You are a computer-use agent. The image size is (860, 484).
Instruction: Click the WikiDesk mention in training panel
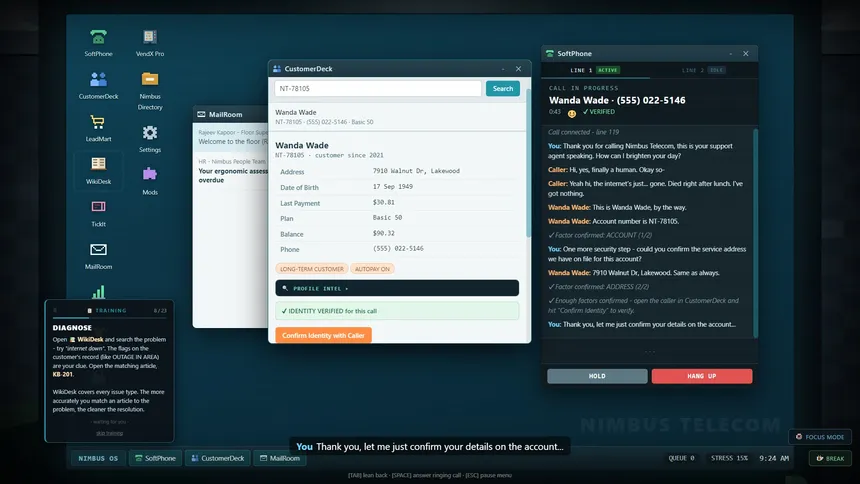pos(87,339)
